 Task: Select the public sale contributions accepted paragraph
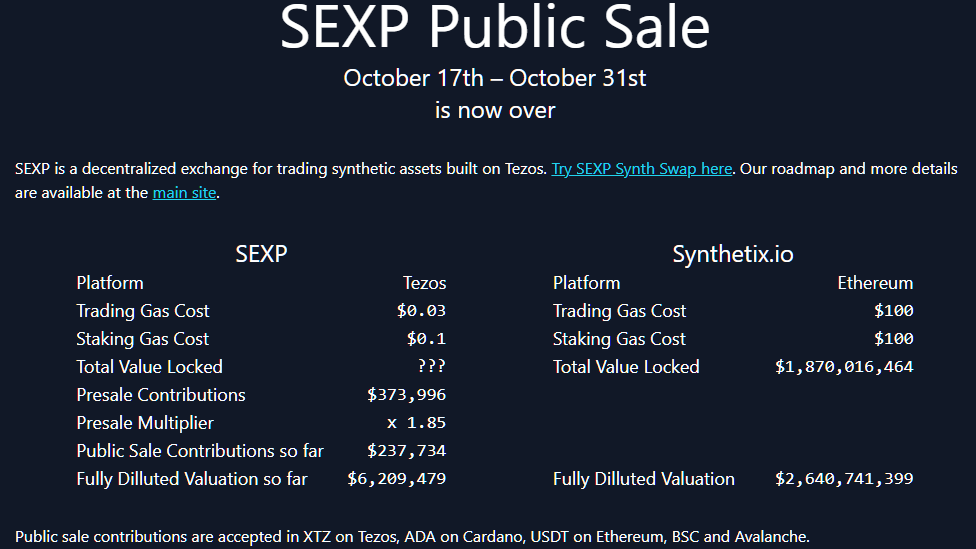(x=412, y=537)
